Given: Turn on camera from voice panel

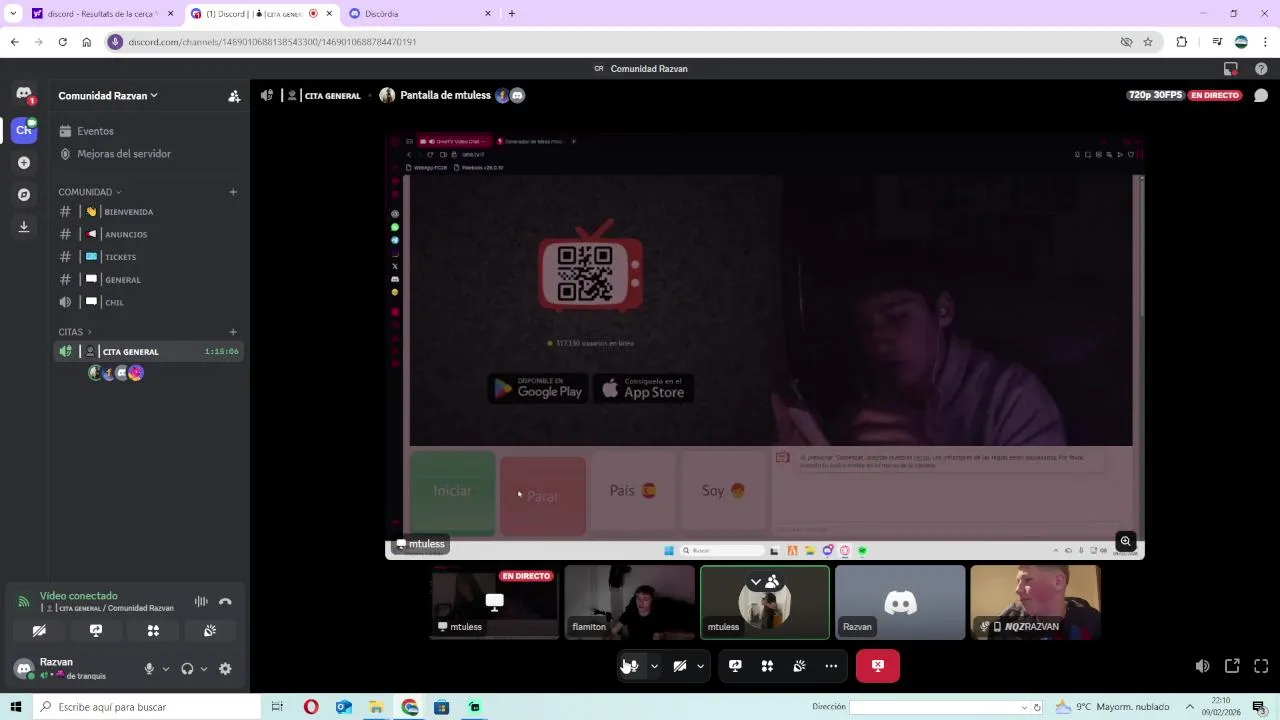Looking at the screenshot, I should point(39,631).
